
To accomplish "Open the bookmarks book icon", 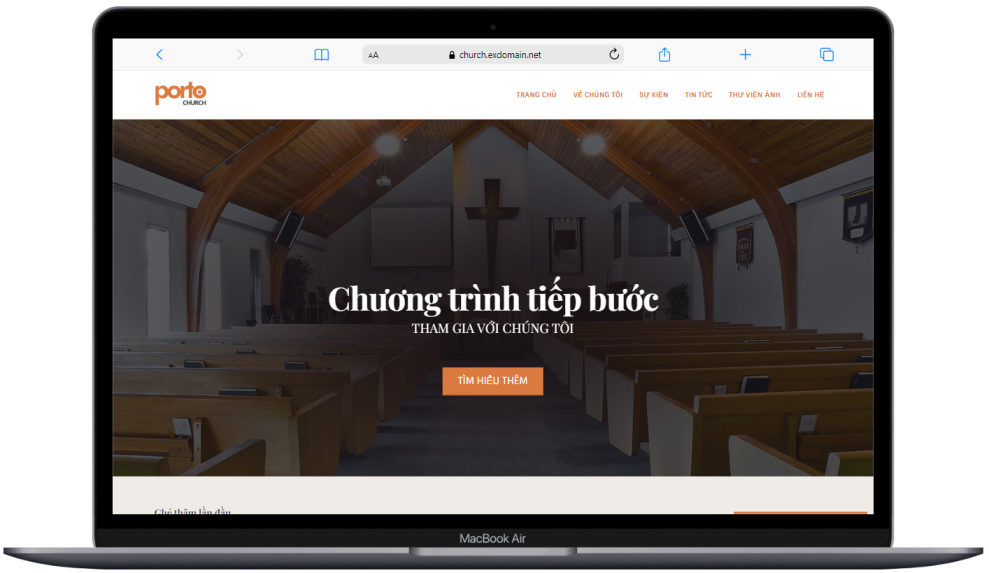I will coord(322,55).
